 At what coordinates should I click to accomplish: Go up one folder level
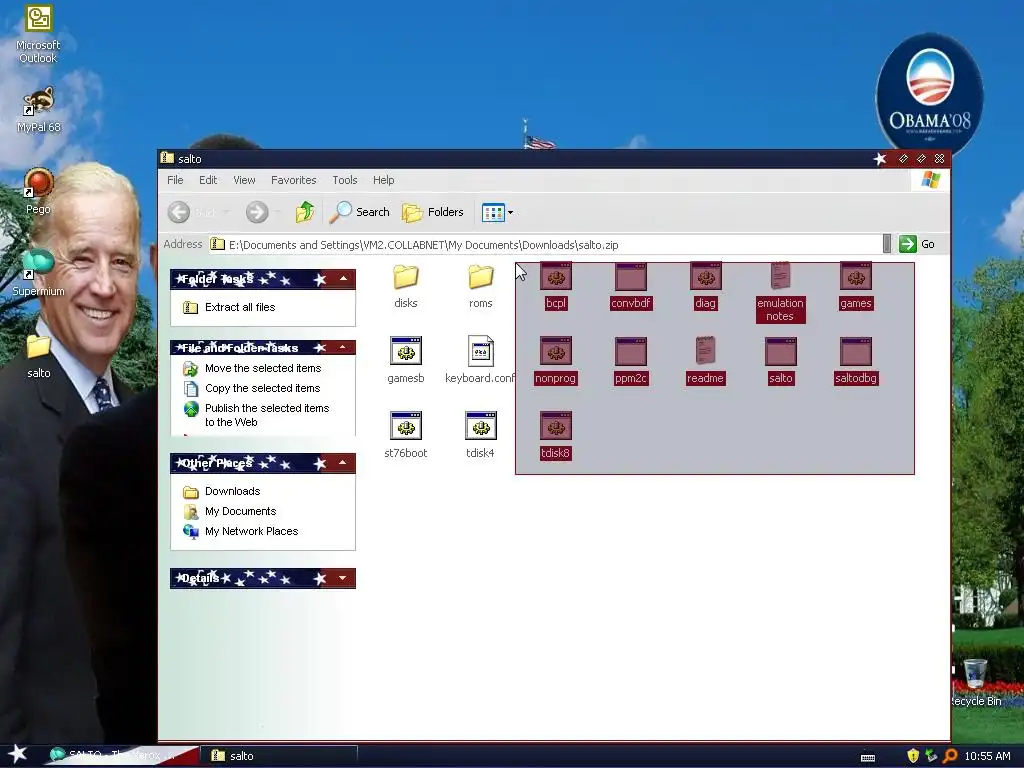tap(304, 212)
